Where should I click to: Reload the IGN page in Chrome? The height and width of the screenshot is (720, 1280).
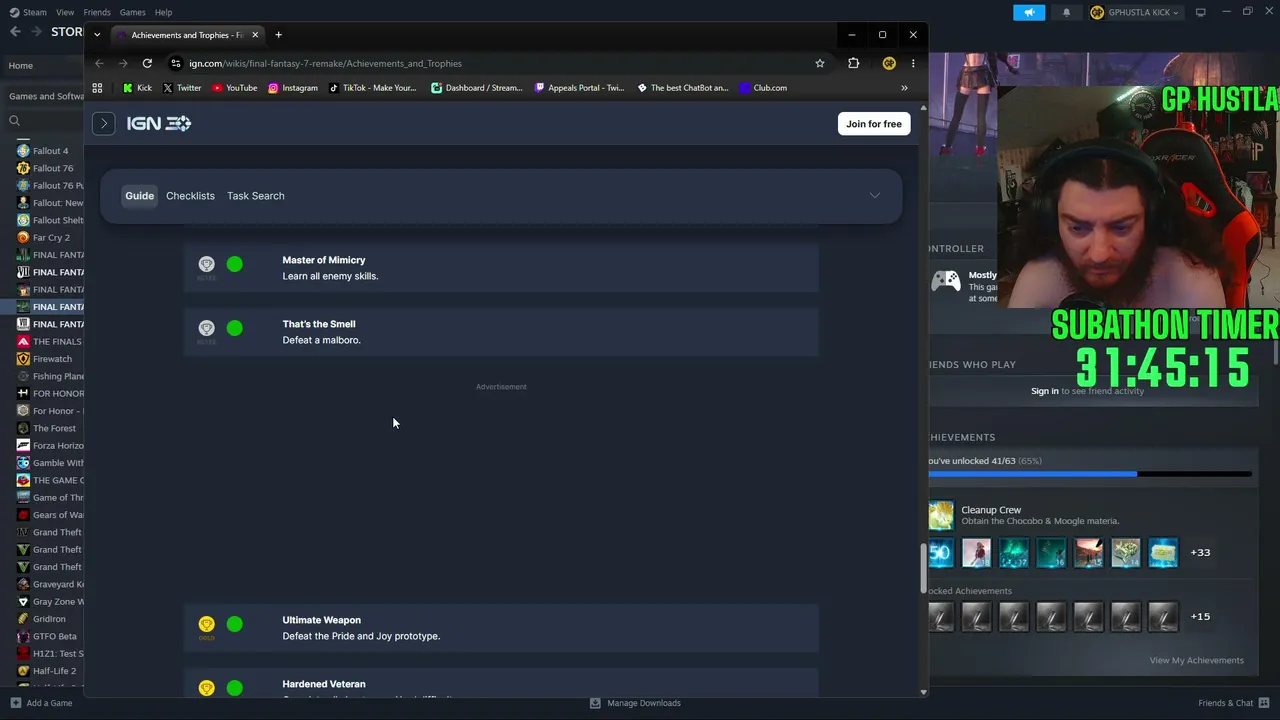(147, 63)
